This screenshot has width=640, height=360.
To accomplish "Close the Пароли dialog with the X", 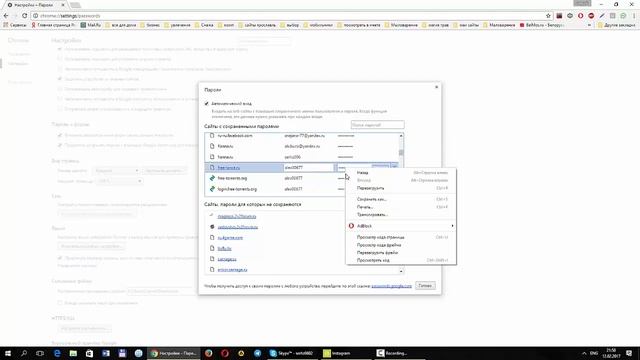I will (436, 87).
